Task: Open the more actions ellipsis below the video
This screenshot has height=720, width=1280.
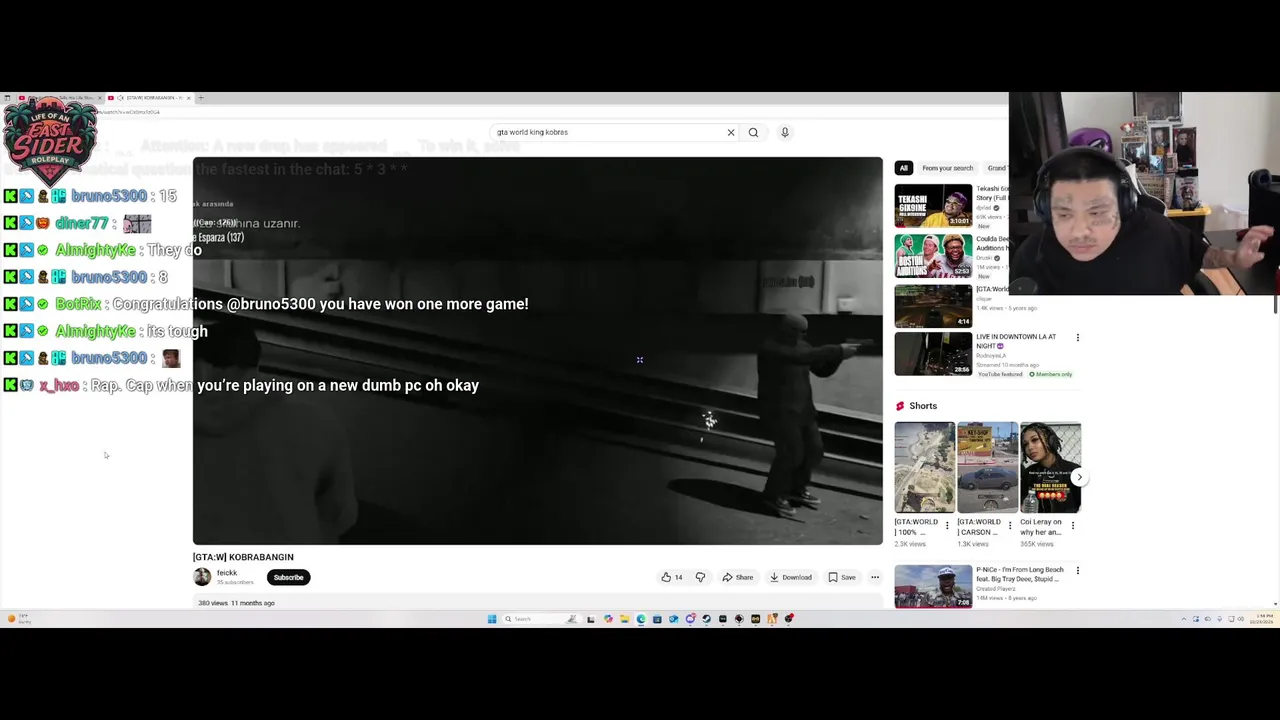Action: pyautogui.click(x=875, y=577)
